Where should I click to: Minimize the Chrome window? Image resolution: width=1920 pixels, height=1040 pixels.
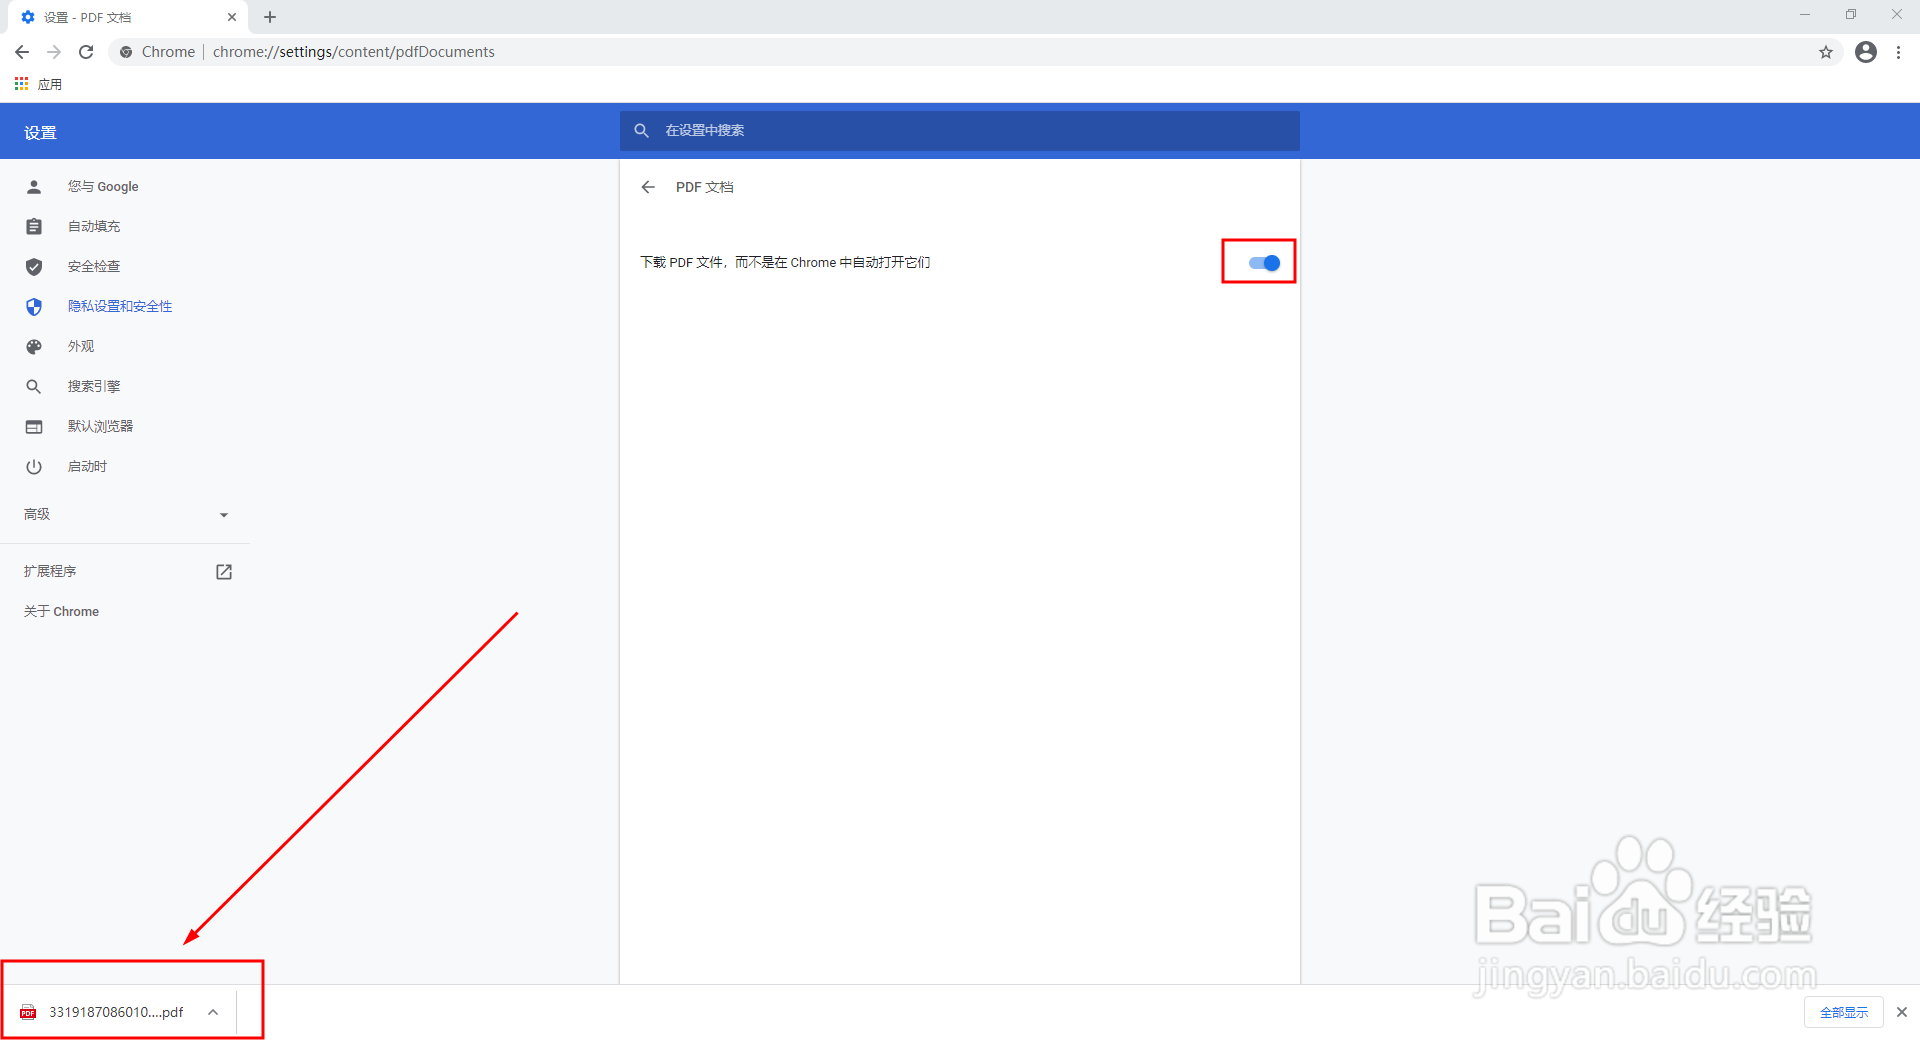click(1805, 15)
